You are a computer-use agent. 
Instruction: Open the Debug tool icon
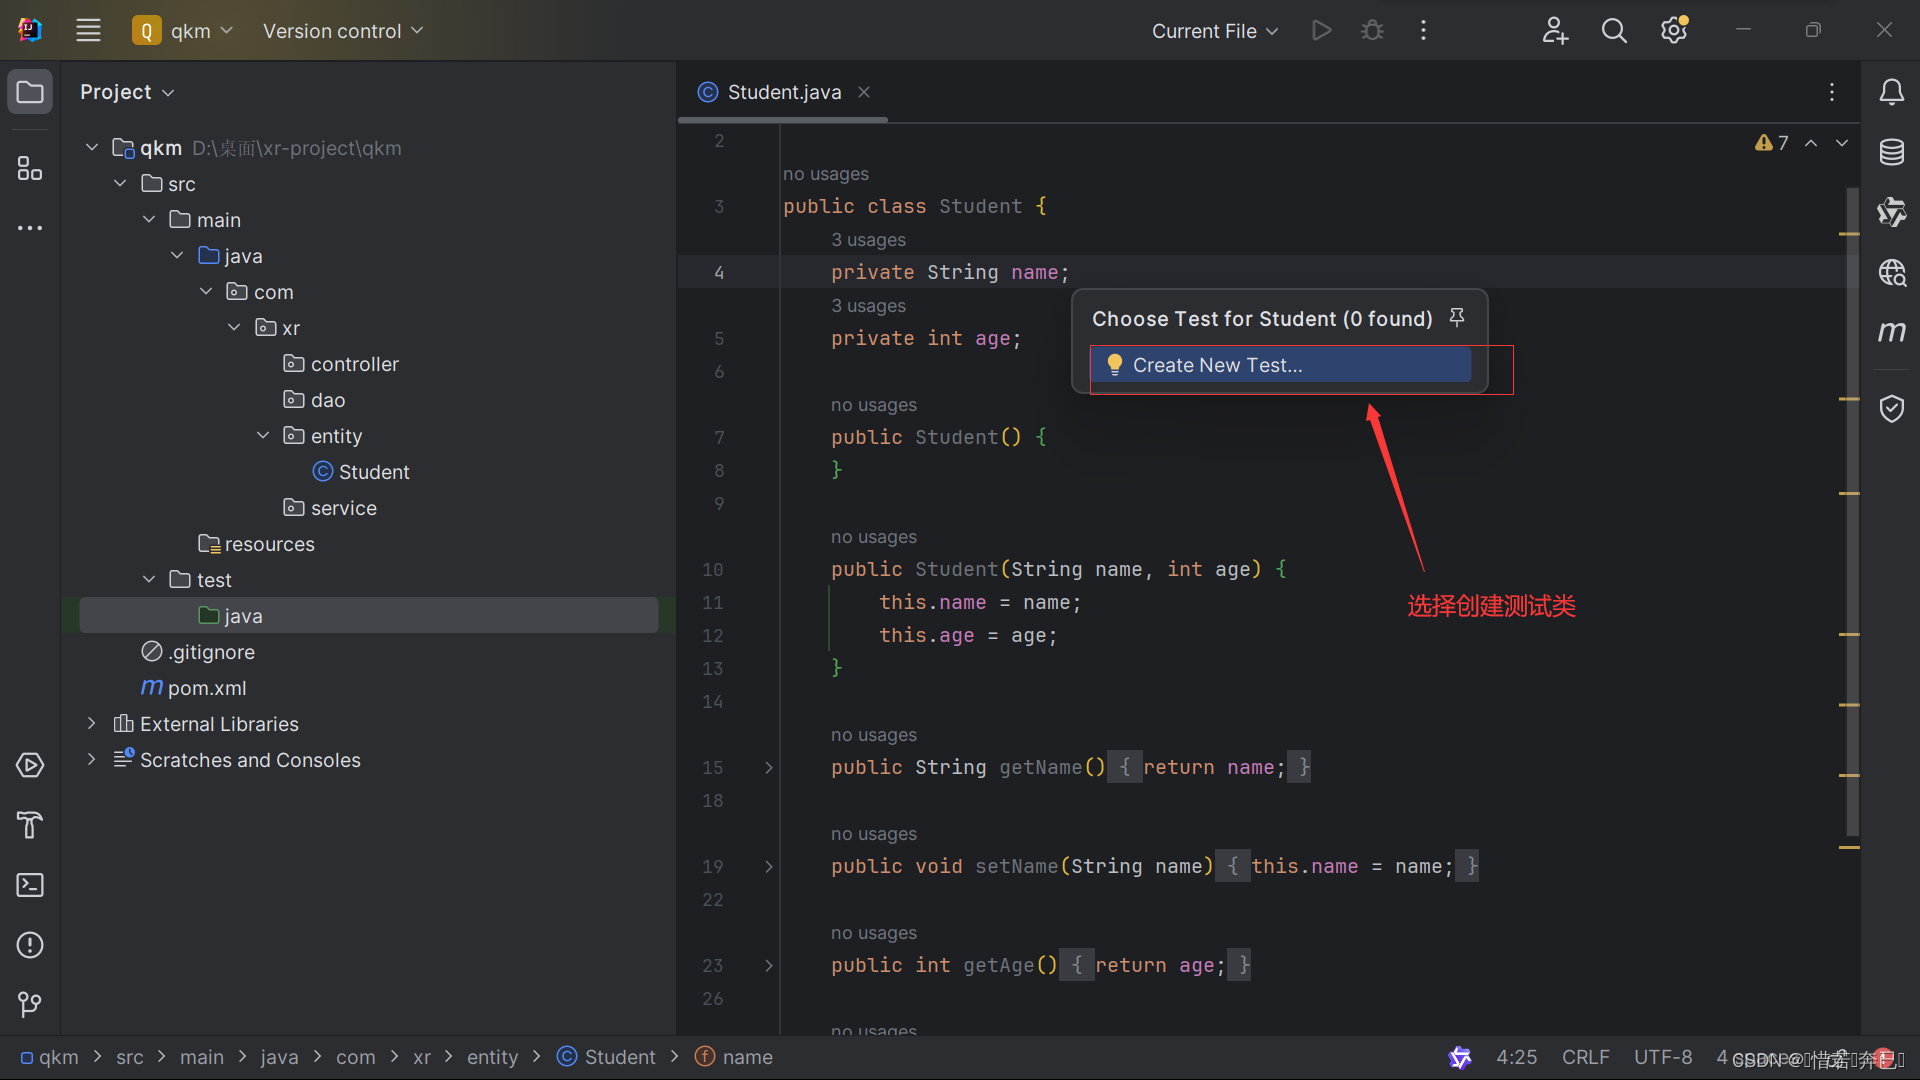click(1371, 29)
